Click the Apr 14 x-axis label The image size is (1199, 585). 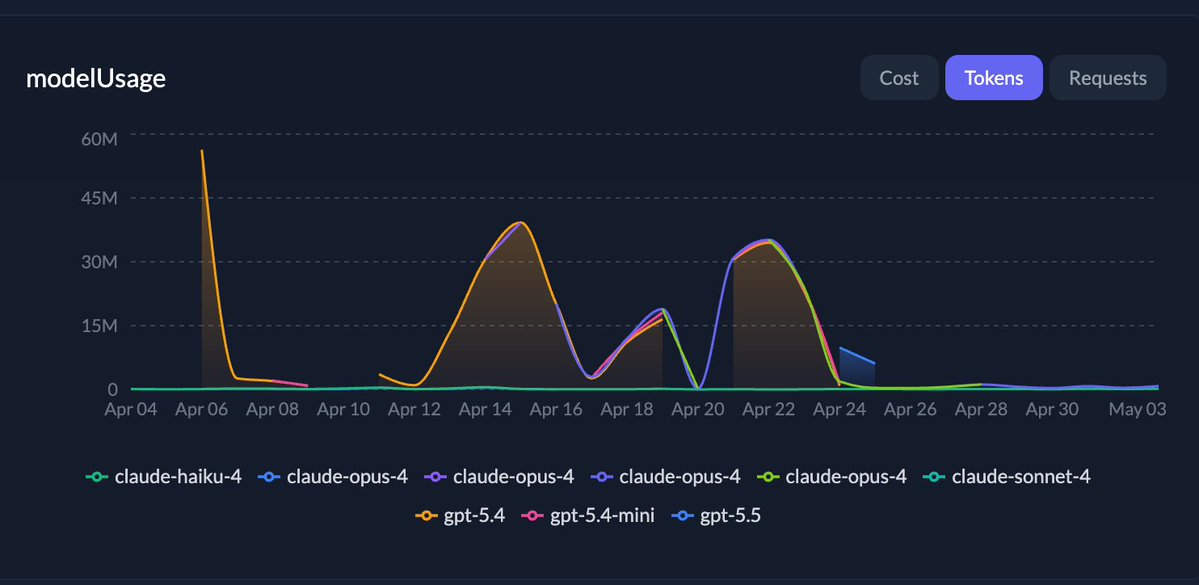click(x=486, y=410)
